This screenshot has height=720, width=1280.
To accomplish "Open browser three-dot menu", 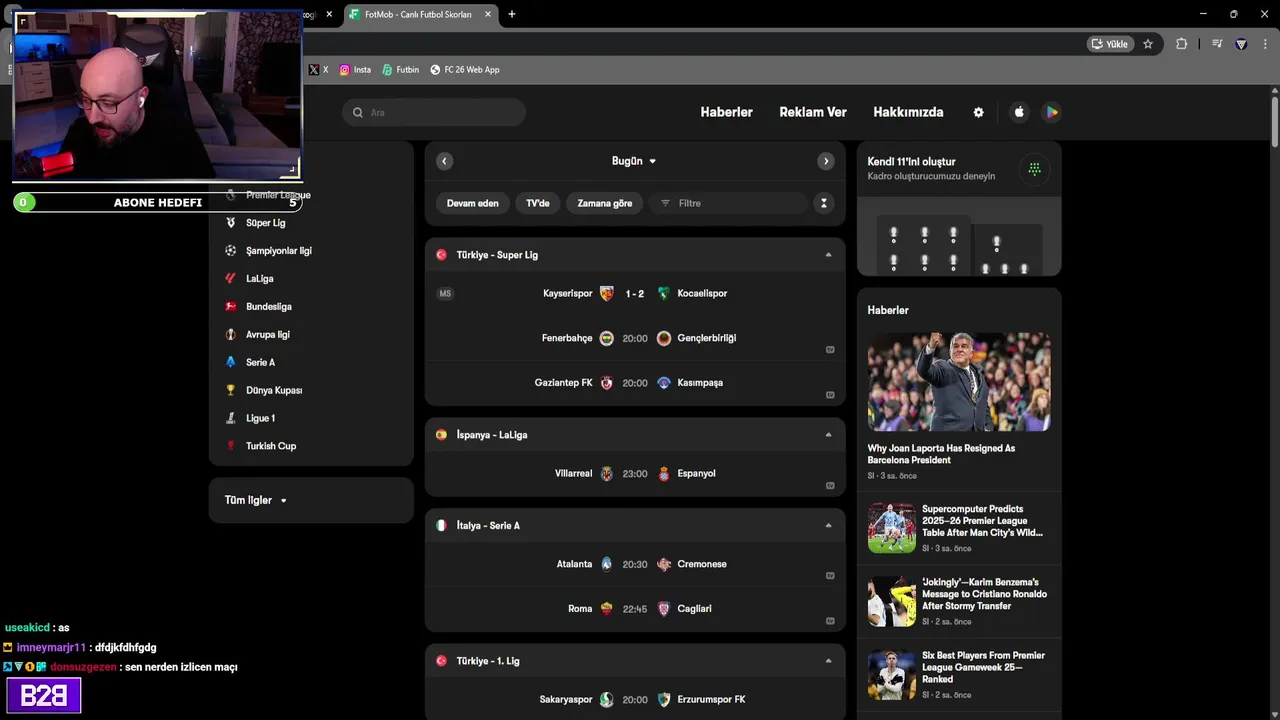I will point(1265,44).
